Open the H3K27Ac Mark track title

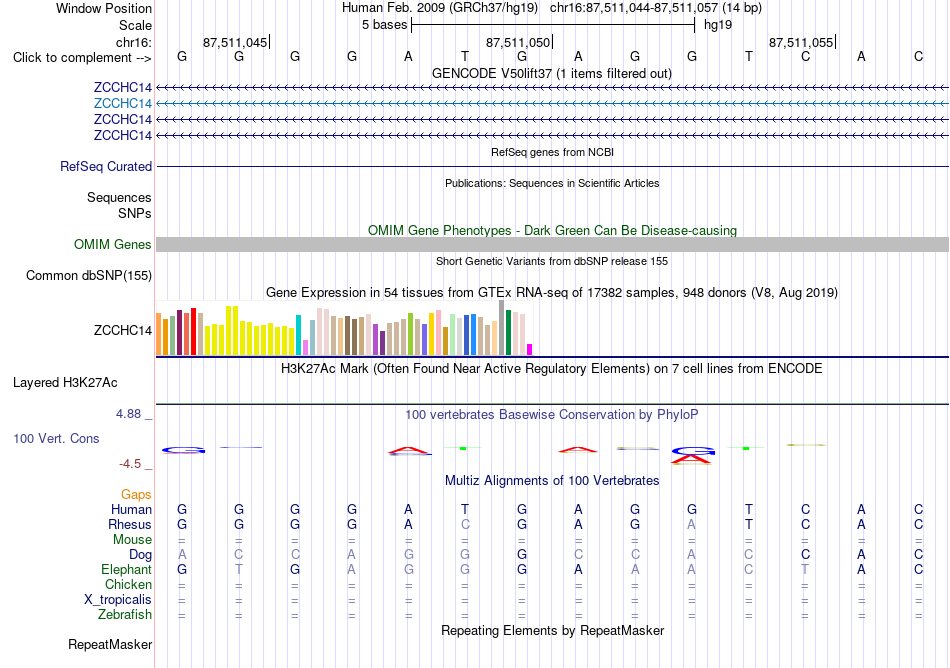[551, 369]
